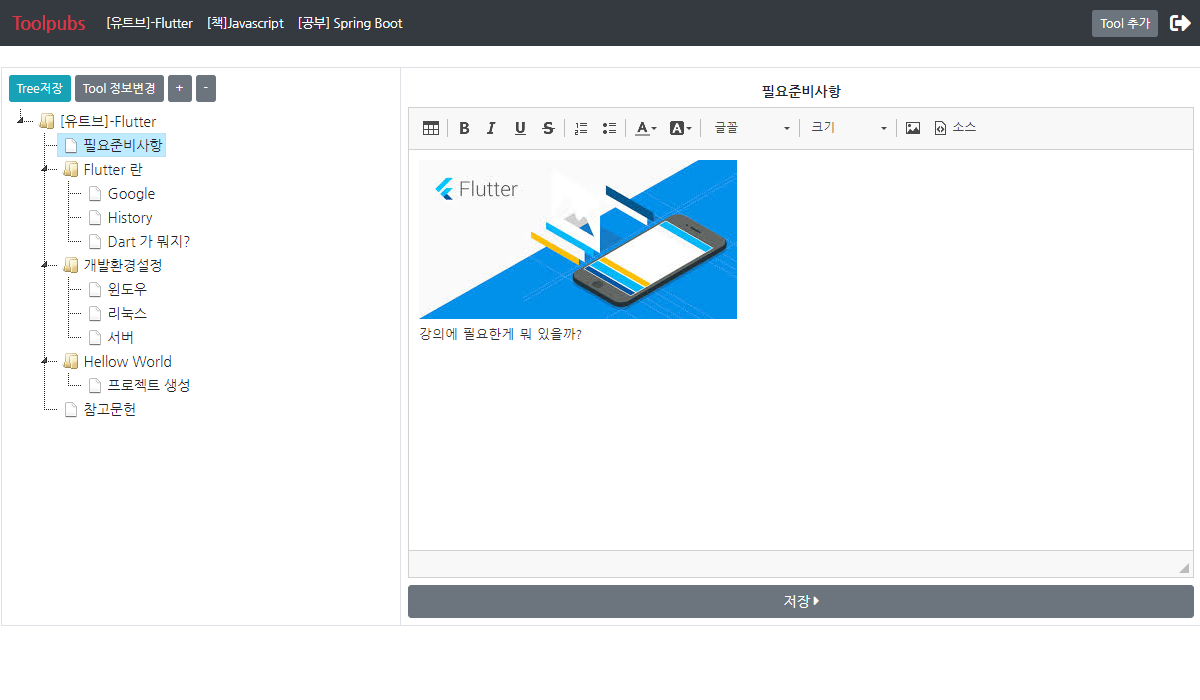Select the 프로젝트 생성 tree item

point(149,386)
